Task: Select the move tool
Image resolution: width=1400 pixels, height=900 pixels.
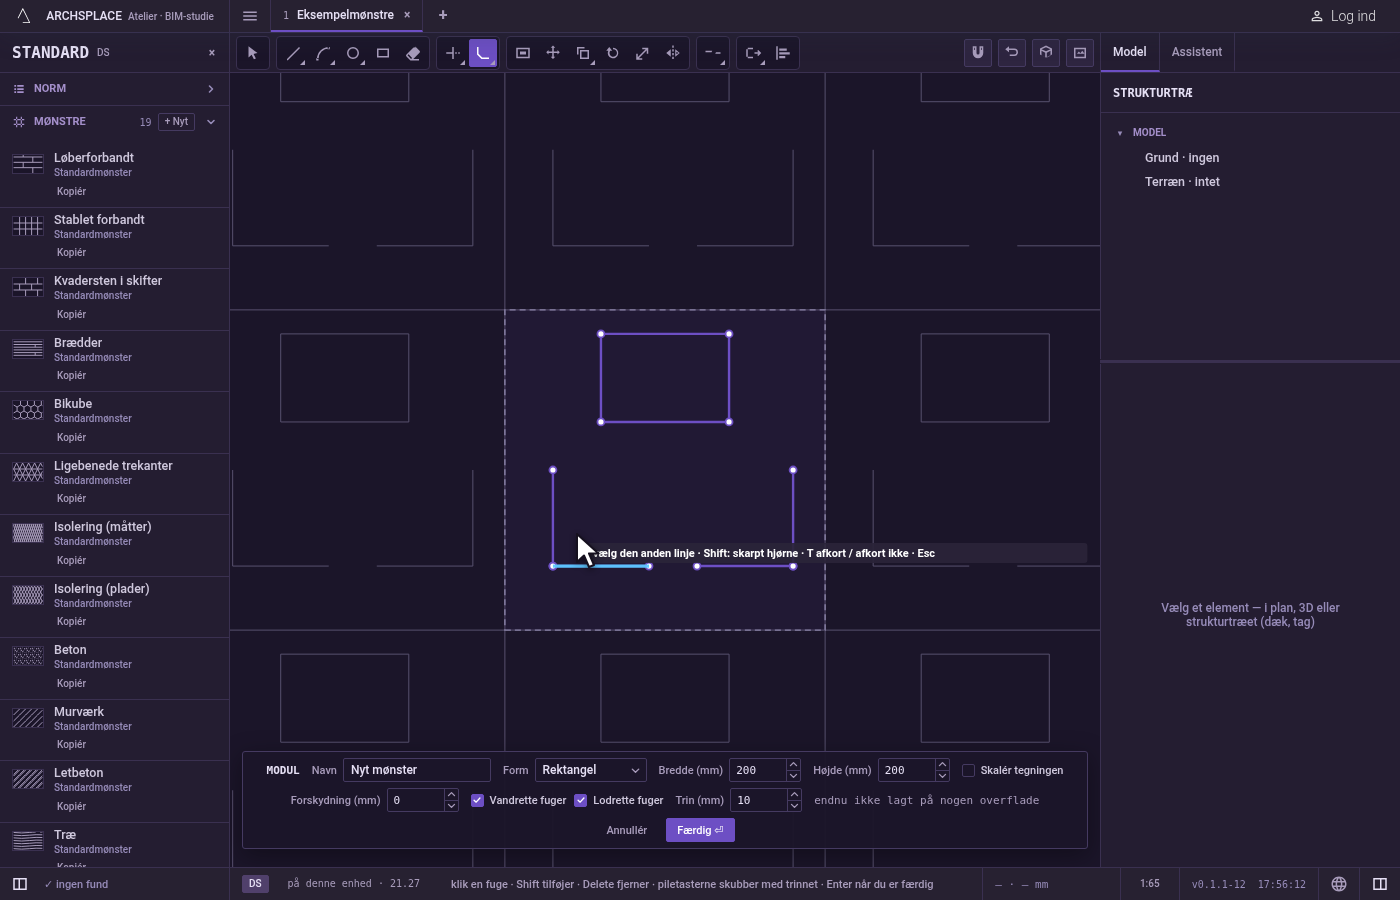Action: [553, 53]
